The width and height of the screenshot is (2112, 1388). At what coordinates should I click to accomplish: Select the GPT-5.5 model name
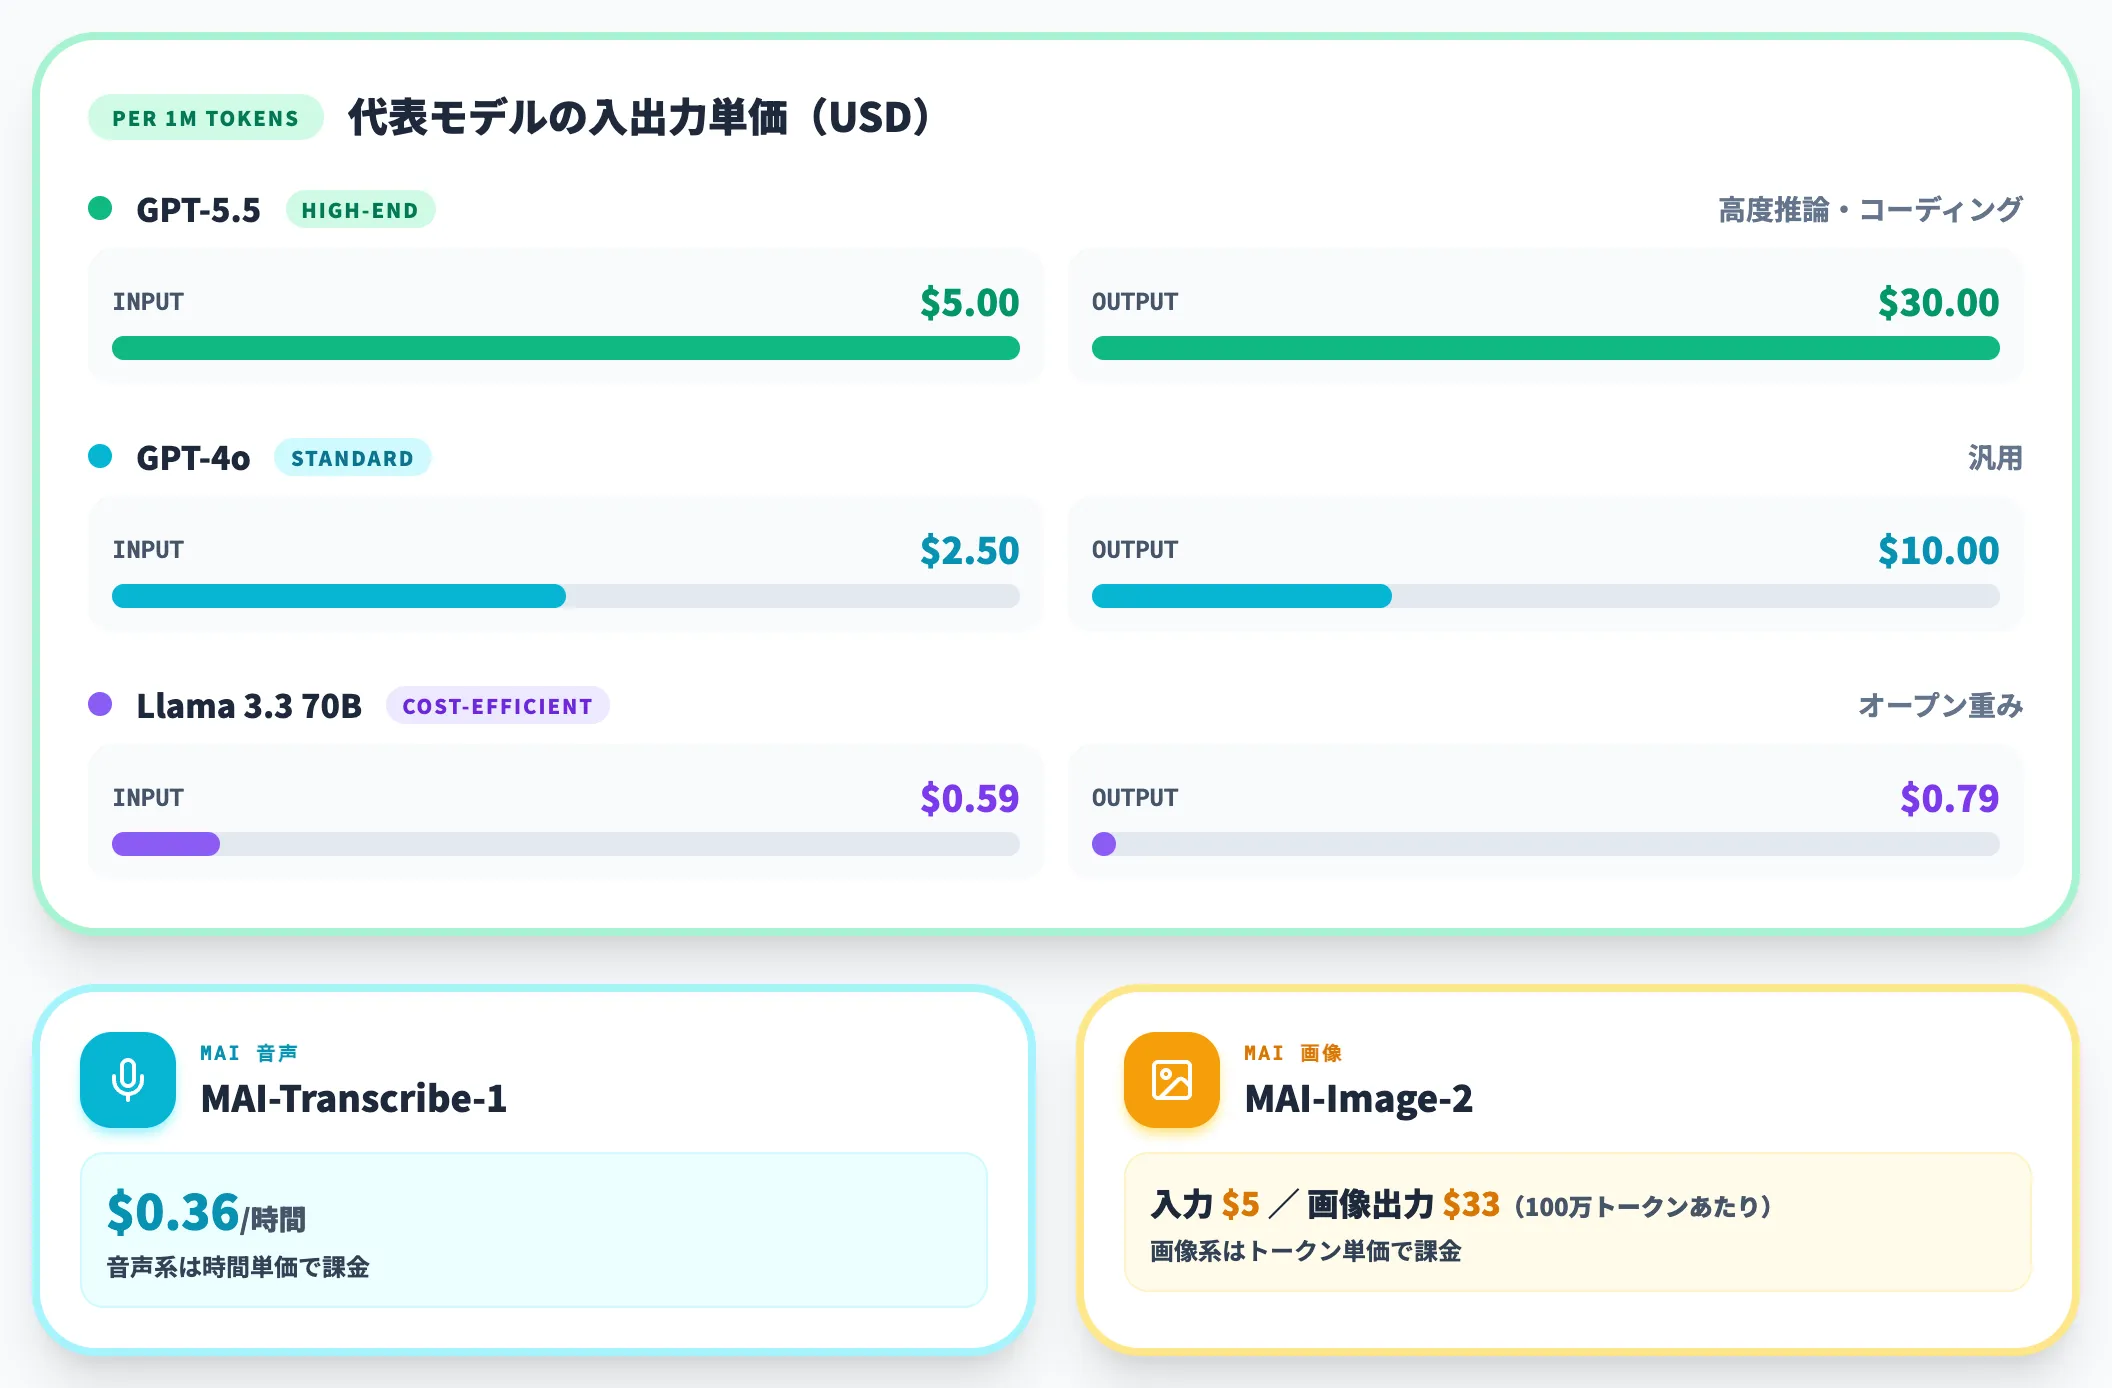click(198, 210)
